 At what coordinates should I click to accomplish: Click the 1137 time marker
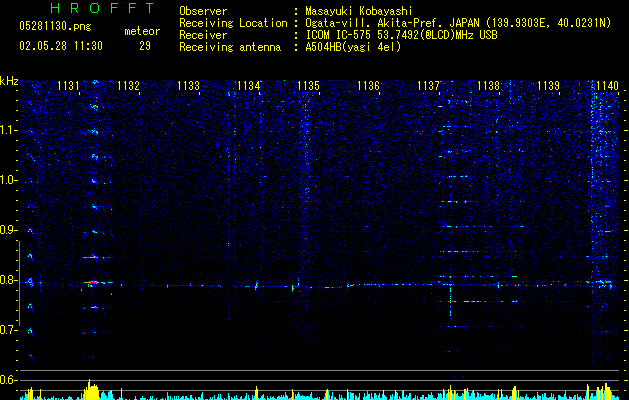428,85
